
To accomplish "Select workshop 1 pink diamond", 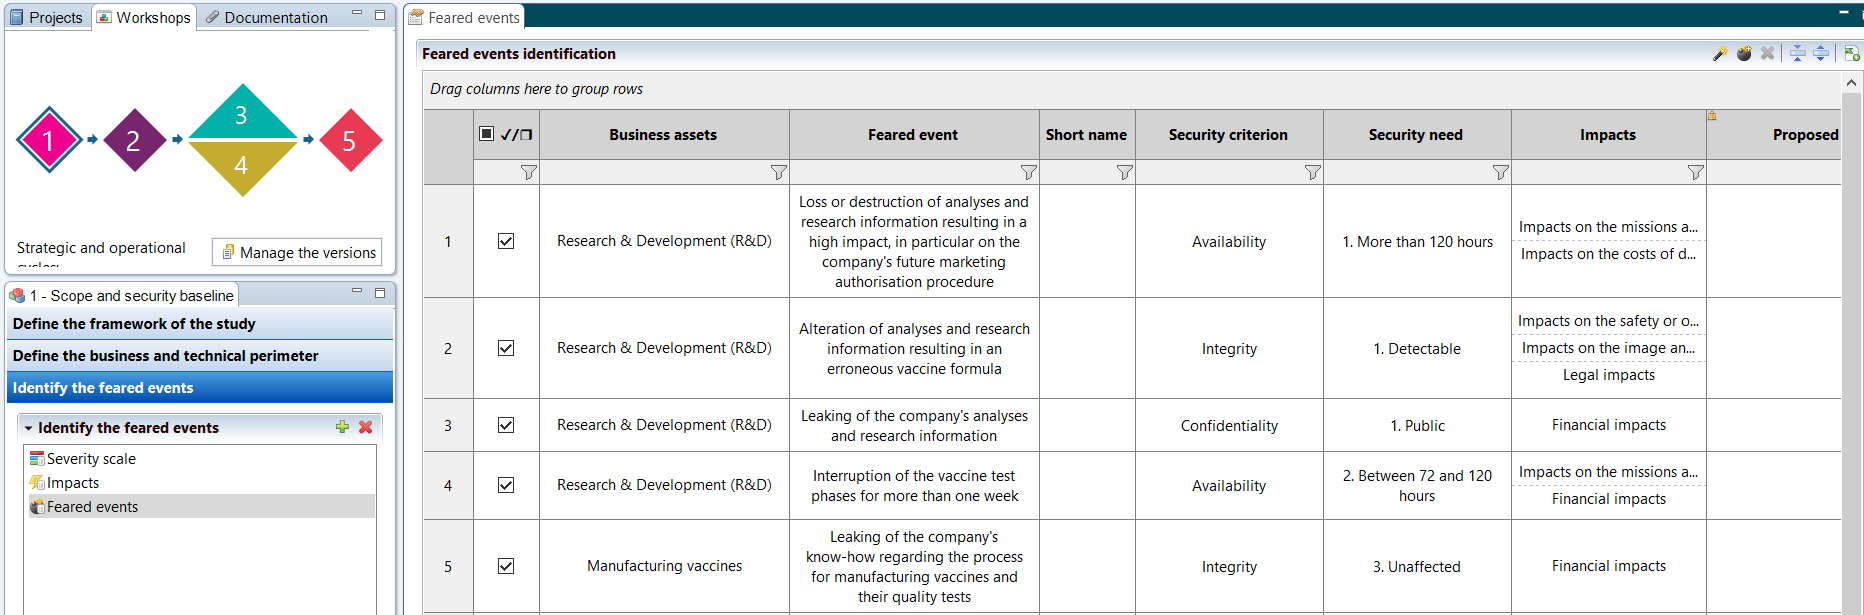I will pos(48,140).
